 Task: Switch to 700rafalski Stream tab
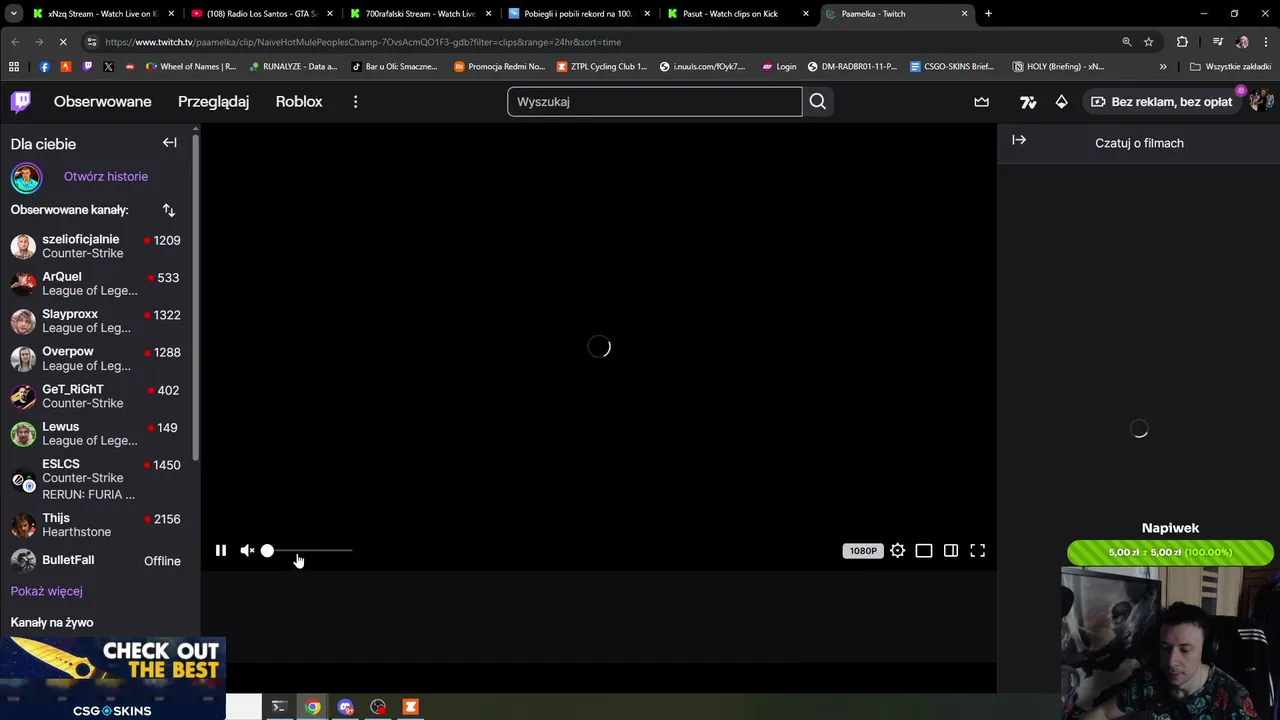420,14
